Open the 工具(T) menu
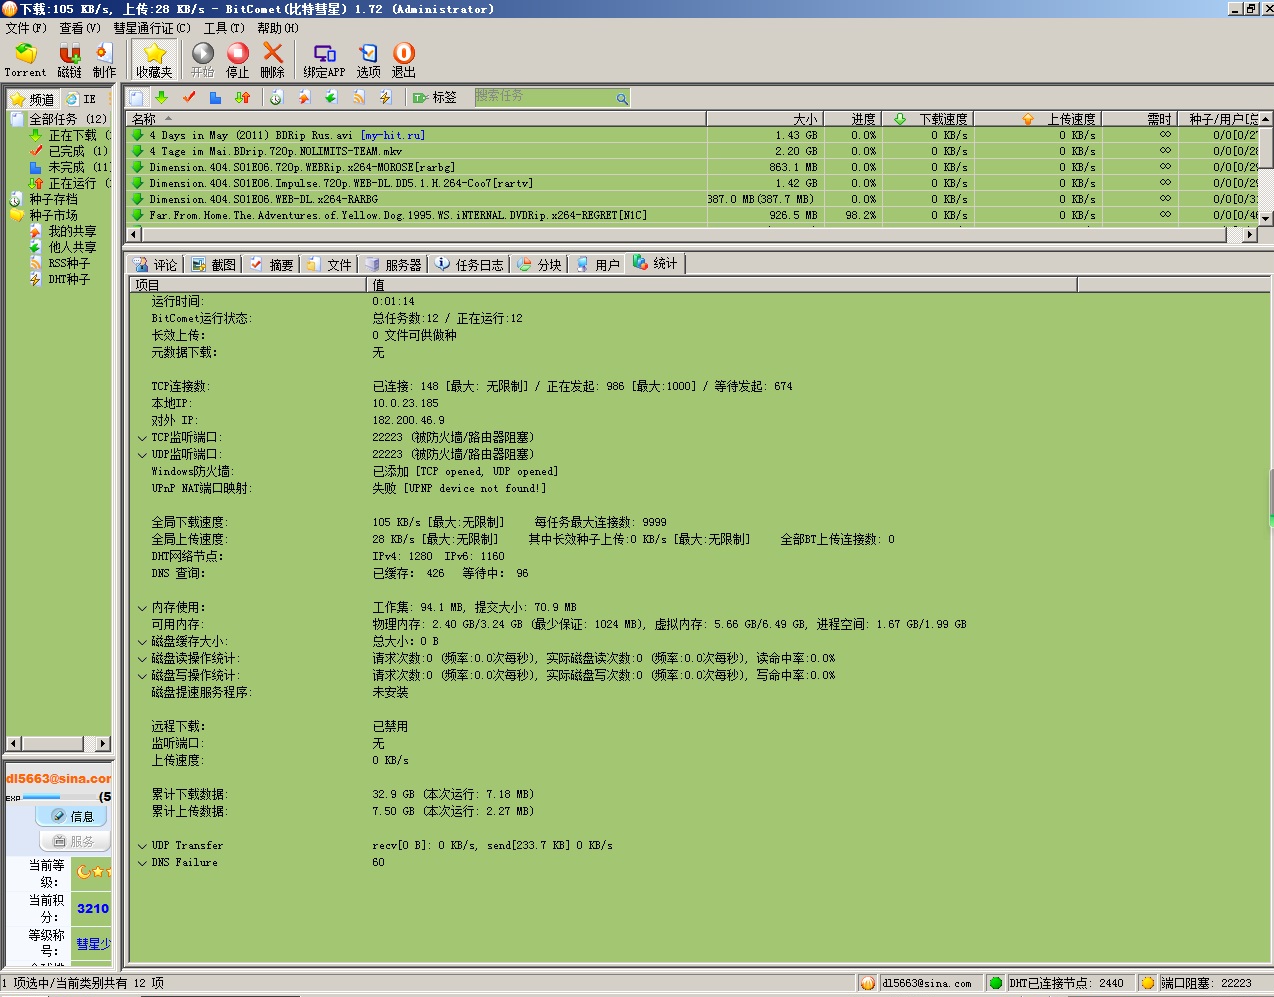Viewport: 1274px width, 997px height. 224,28
